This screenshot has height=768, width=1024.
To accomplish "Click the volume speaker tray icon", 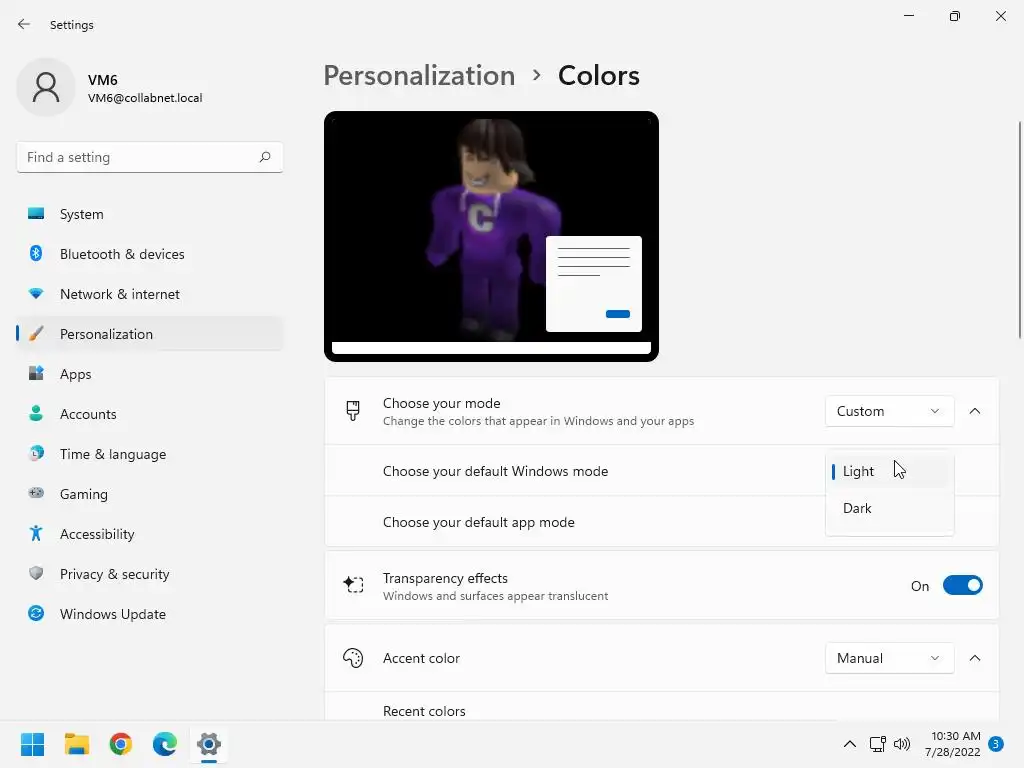I will coord(902,744).
